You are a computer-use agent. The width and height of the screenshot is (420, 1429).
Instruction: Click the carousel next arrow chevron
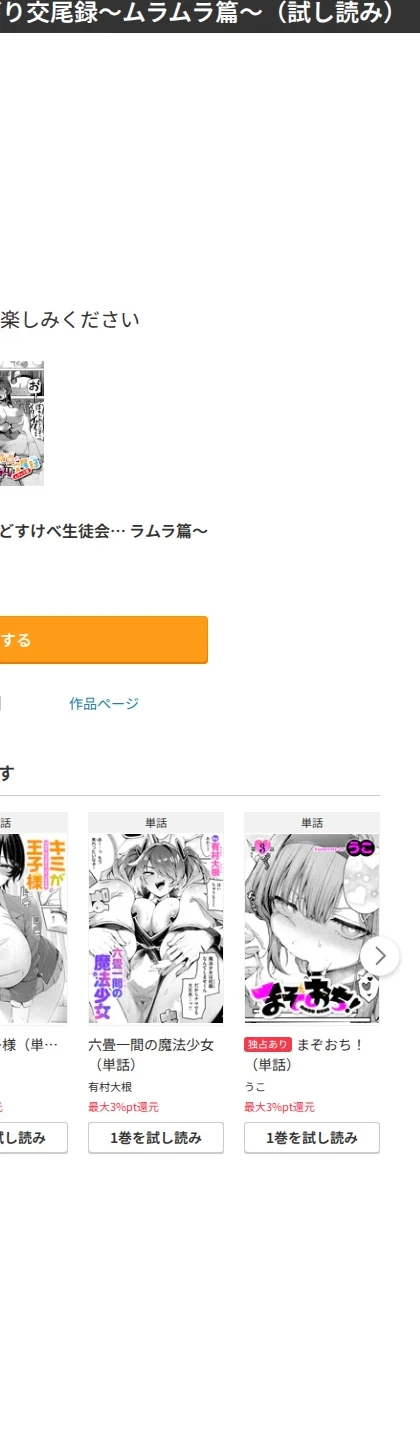380,956
